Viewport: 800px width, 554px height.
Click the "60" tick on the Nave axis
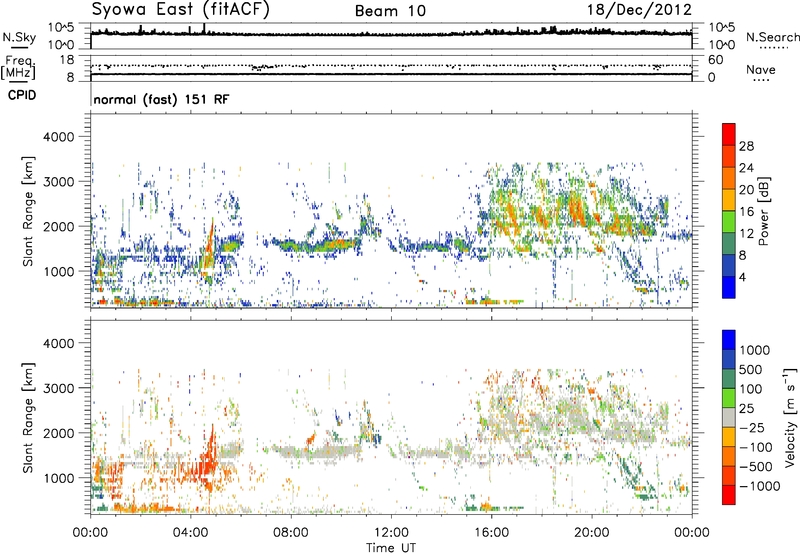(x=715, y=60)
